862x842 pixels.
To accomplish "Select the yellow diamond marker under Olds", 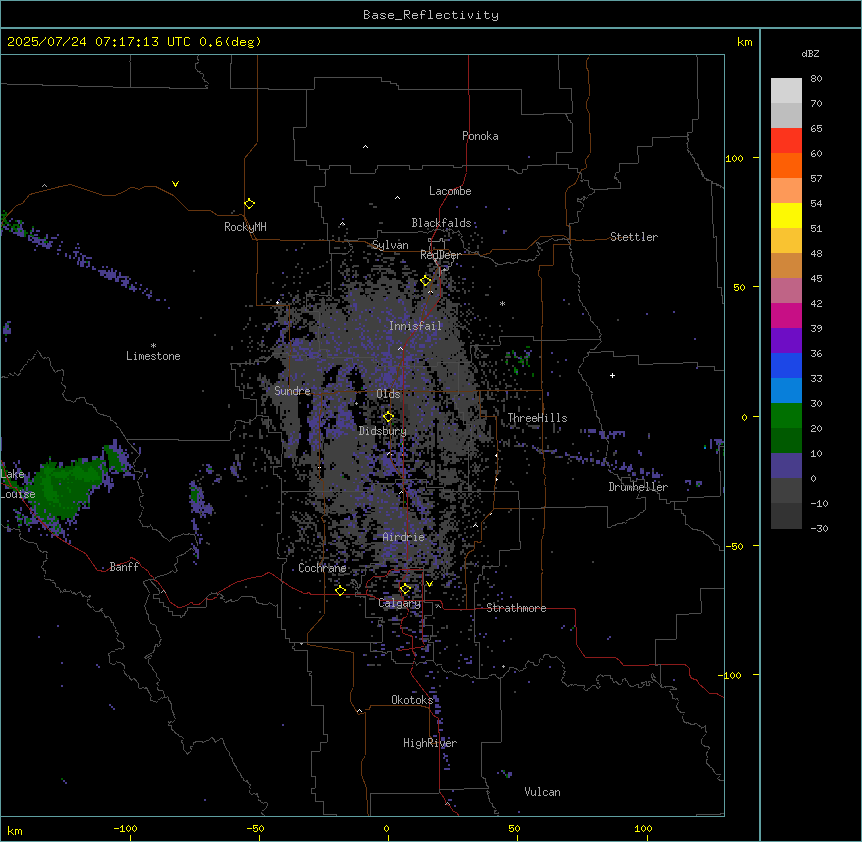I will click(x=389, y=416).
